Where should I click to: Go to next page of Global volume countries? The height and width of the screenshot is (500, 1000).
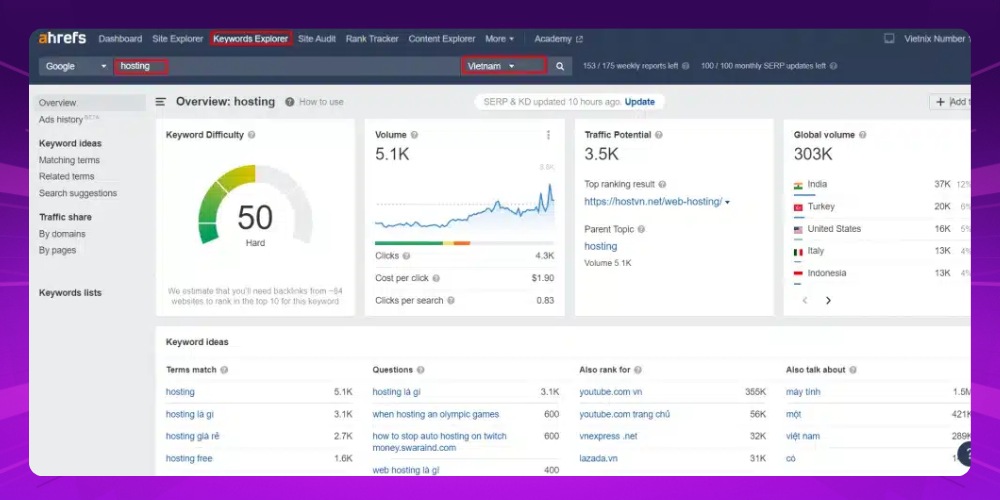click(x=828, y=300)
